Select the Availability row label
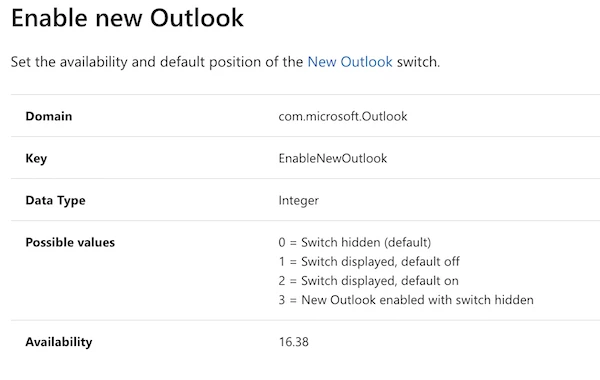The width and height of the screenshot is (600, 380). coord(59,342)
